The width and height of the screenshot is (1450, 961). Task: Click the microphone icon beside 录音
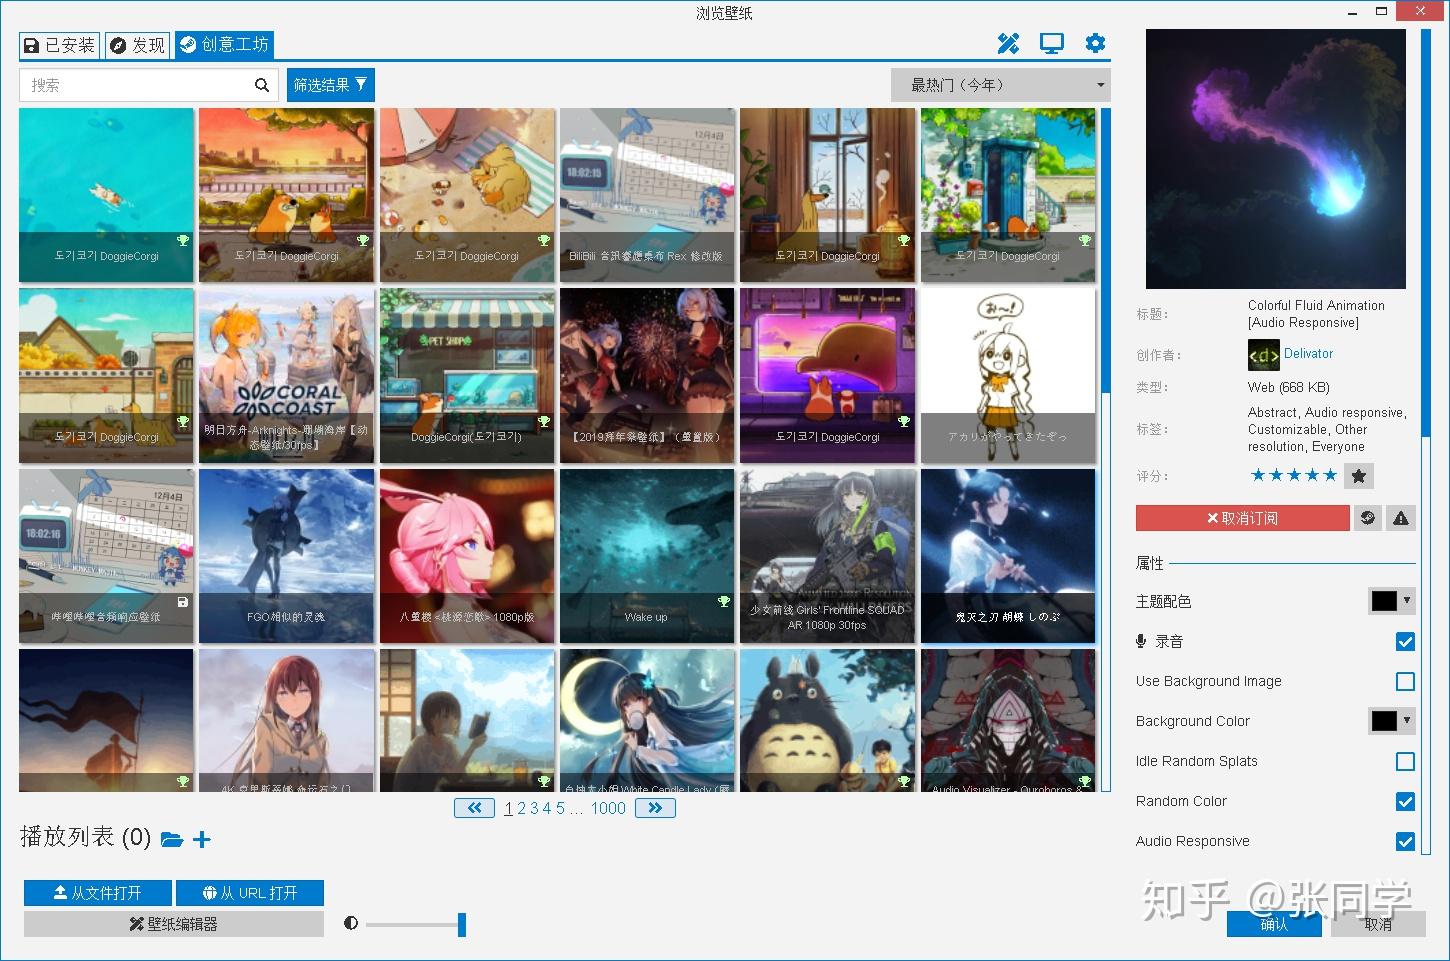click(1141, 641)
